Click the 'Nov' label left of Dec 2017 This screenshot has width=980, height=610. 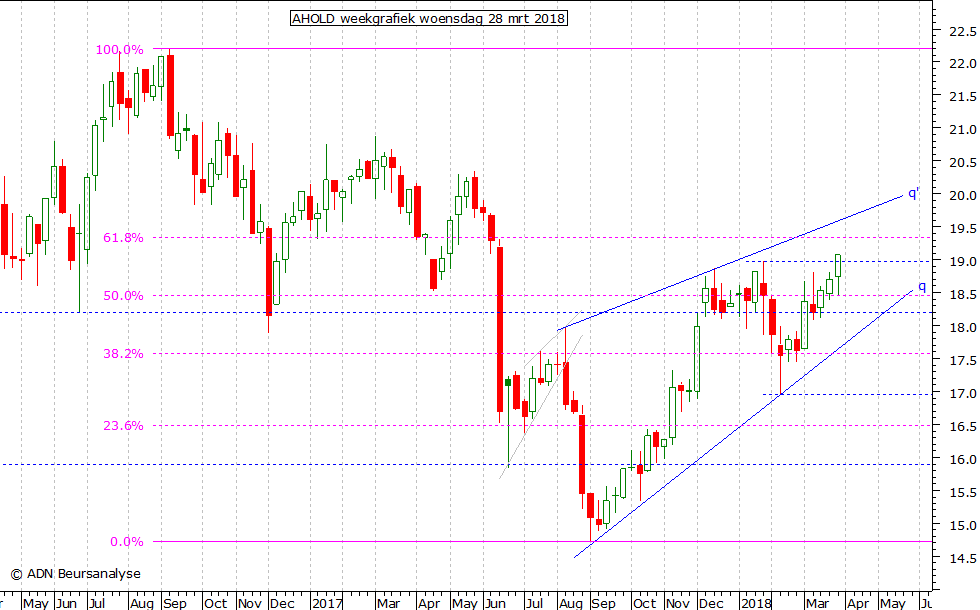pos(678,603)
